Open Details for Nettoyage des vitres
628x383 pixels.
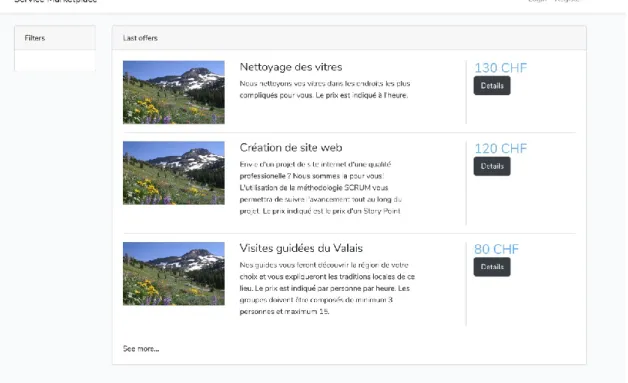pyautogui.click(x=492, y=86)
